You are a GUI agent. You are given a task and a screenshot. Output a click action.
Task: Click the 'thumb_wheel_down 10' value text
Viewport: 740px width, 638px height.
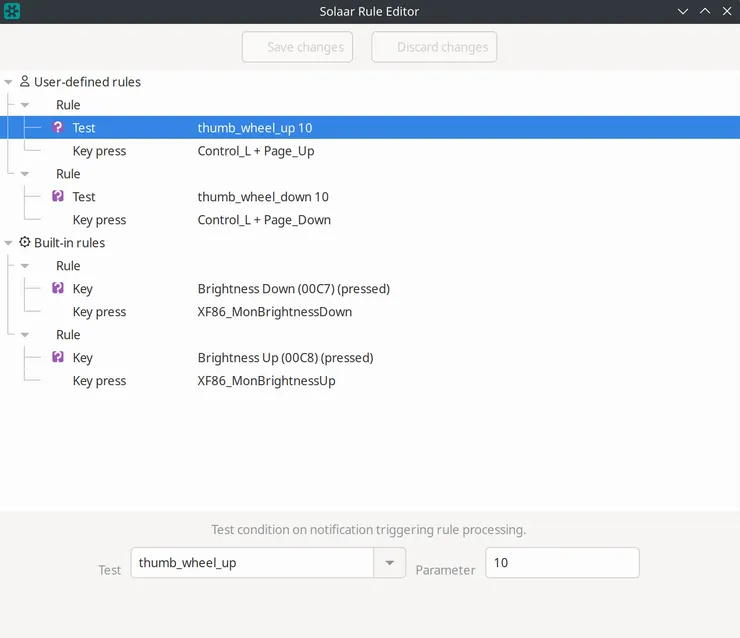pyautogui.click(x=263, y=197)
